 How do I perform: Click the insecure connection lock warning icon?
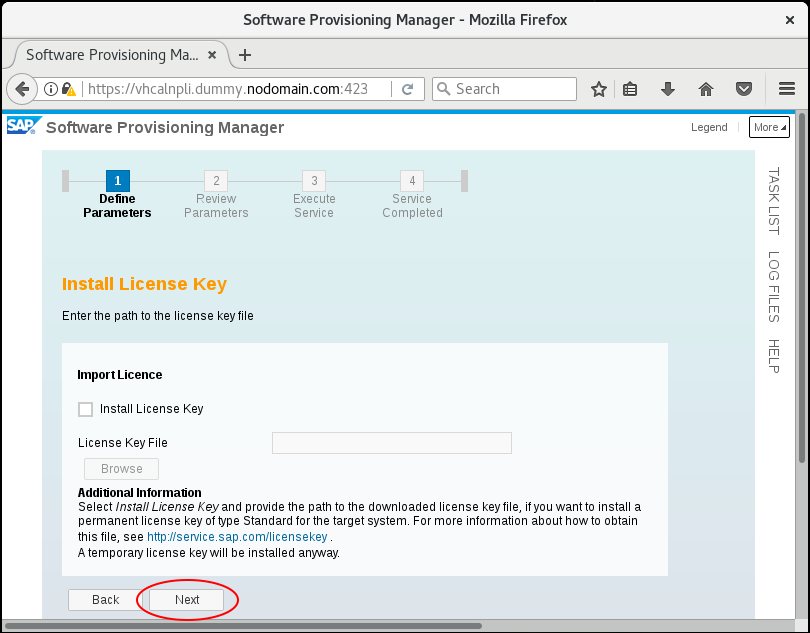coord(68,89)
